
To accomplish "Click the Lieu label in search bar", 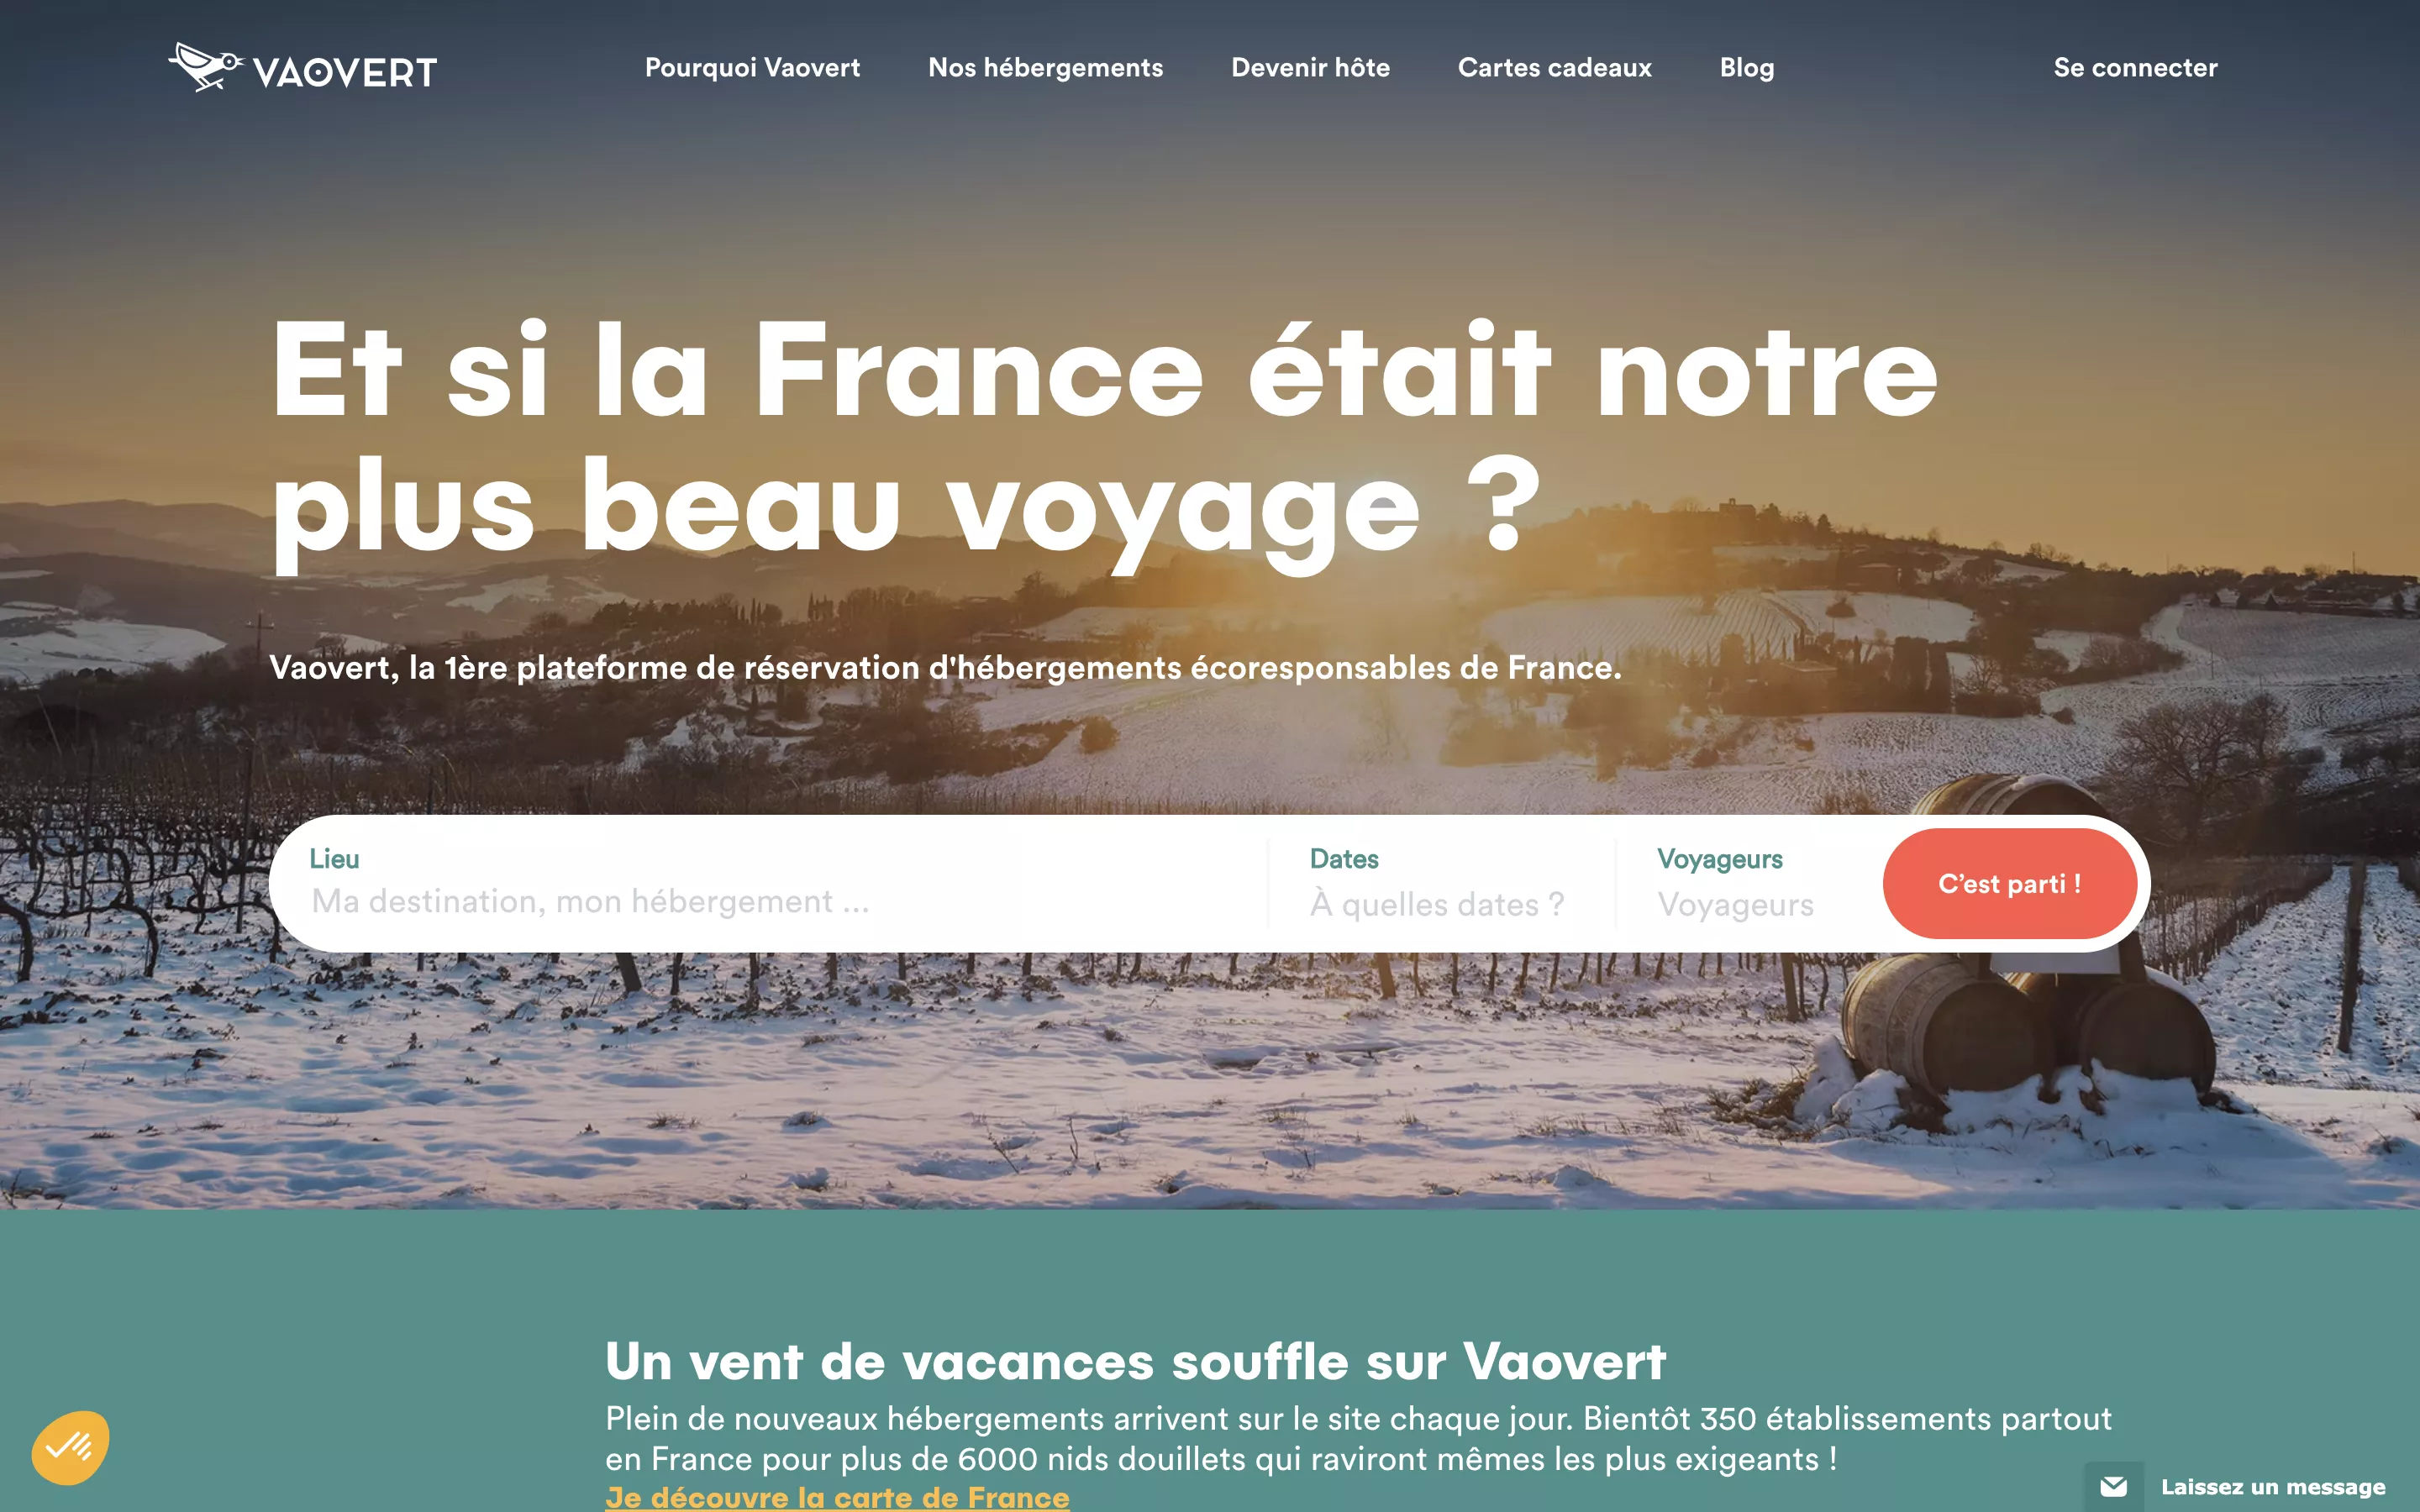I will click(x=334, y=859).
